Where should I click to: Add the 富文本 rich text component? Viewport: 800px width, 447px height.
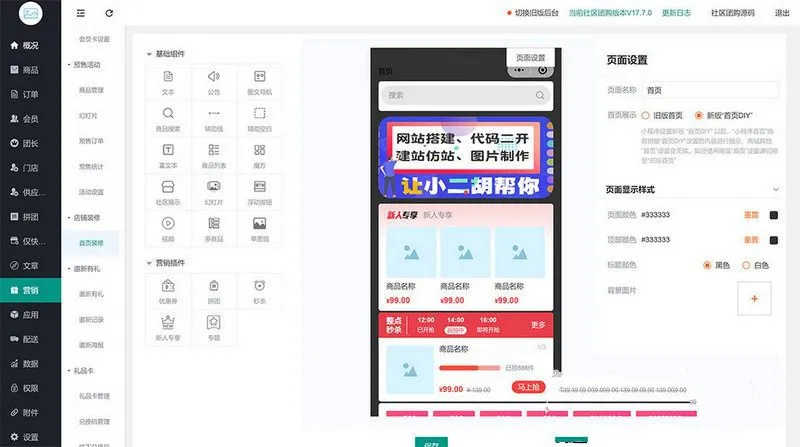point(168,157)
